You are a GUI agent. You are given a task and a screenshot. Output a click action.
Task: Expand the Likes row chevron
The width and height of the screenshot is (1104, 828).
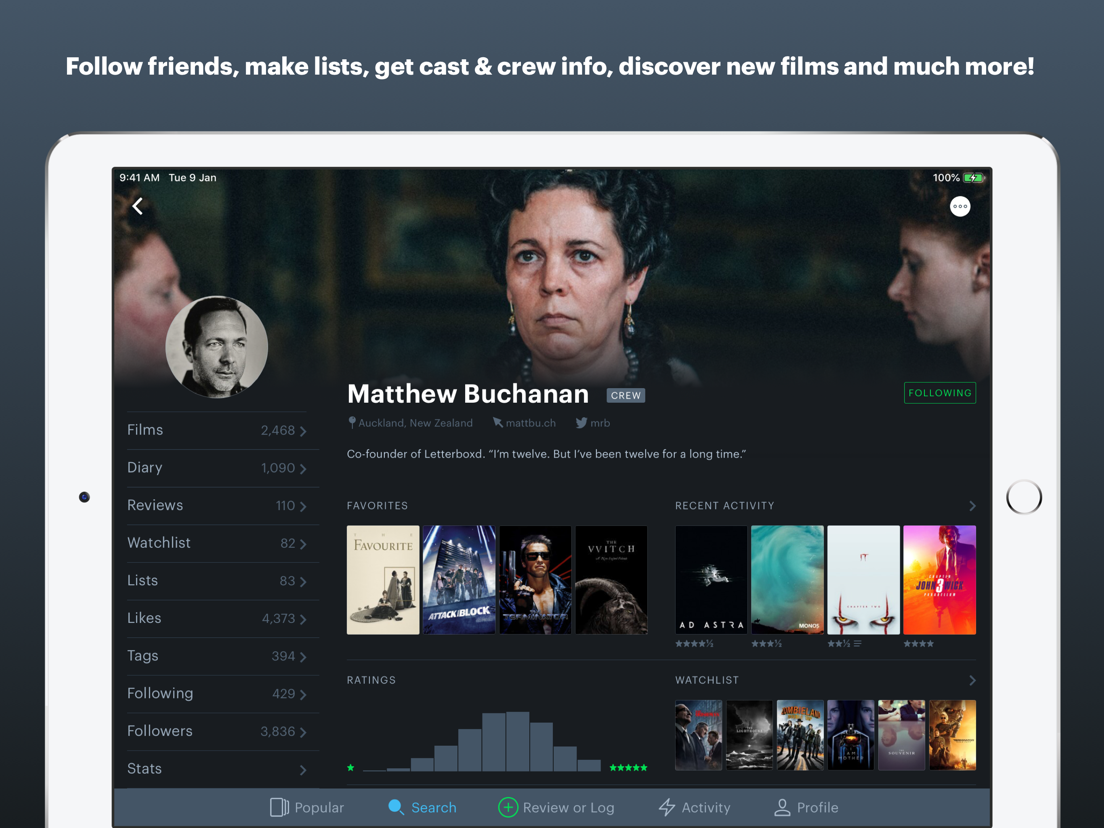303,619
